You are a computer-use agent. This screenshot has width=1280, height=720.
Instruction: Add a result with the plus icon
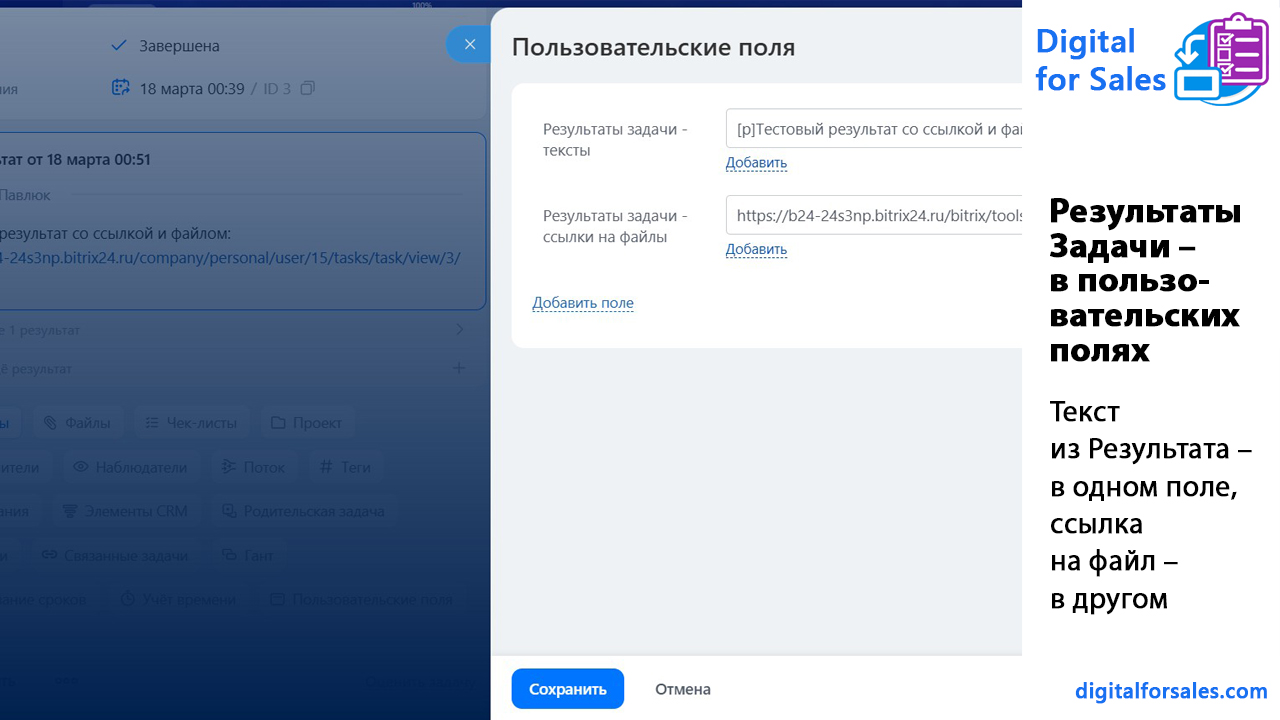459,368
